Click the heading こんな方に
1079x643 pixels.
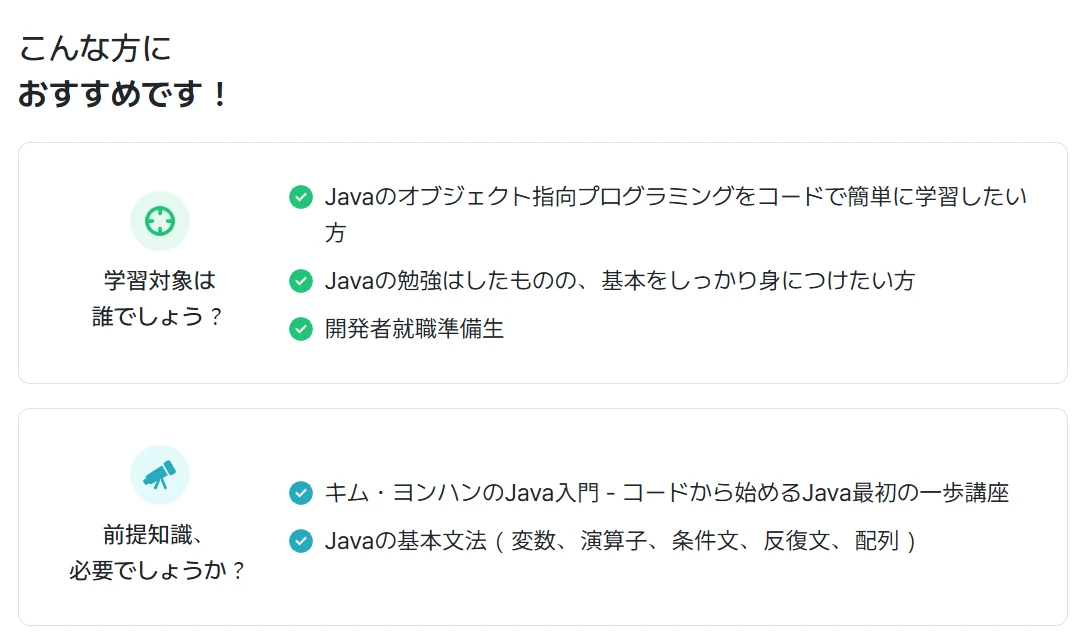(x=94, y=49)
